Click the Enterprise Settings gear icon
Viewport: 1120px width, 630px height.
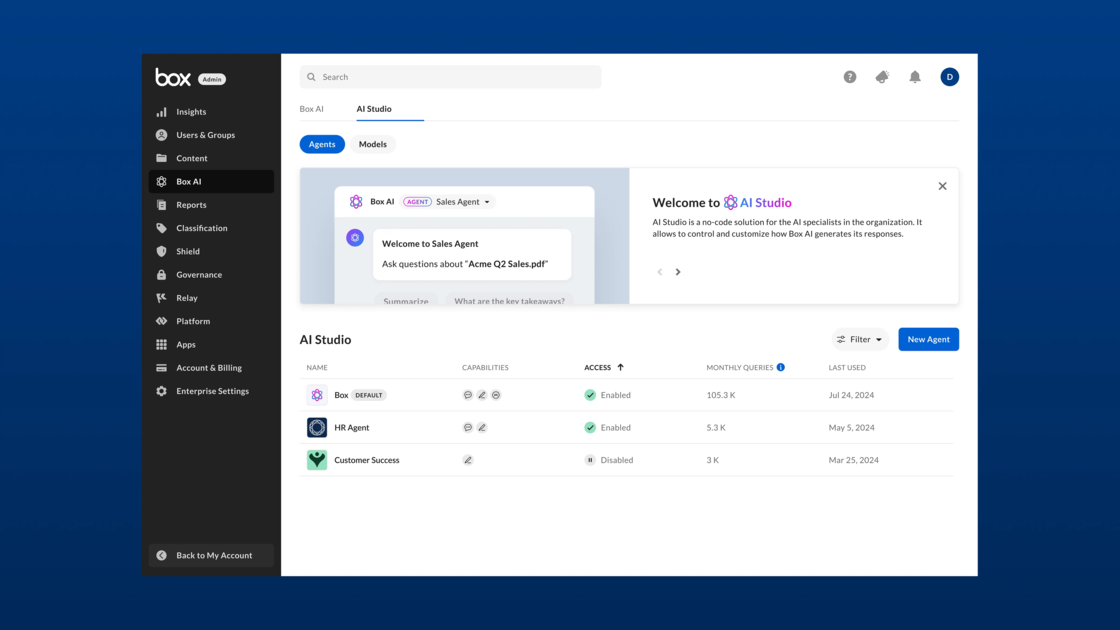(161, 391)
